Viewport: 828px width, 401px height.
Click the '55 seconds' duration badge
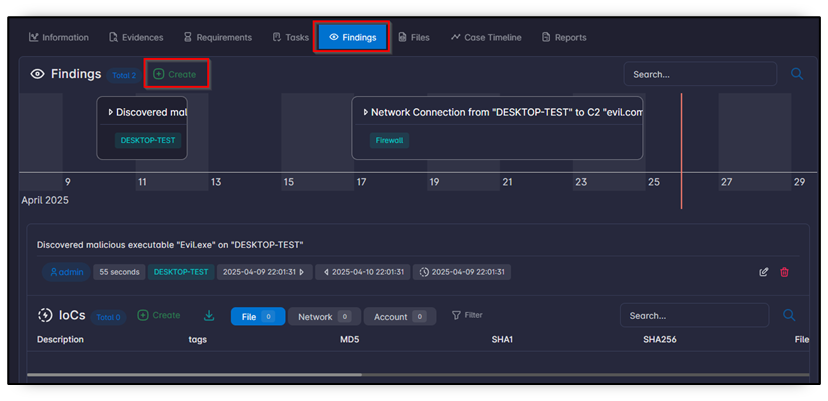(x=119, y=272)
